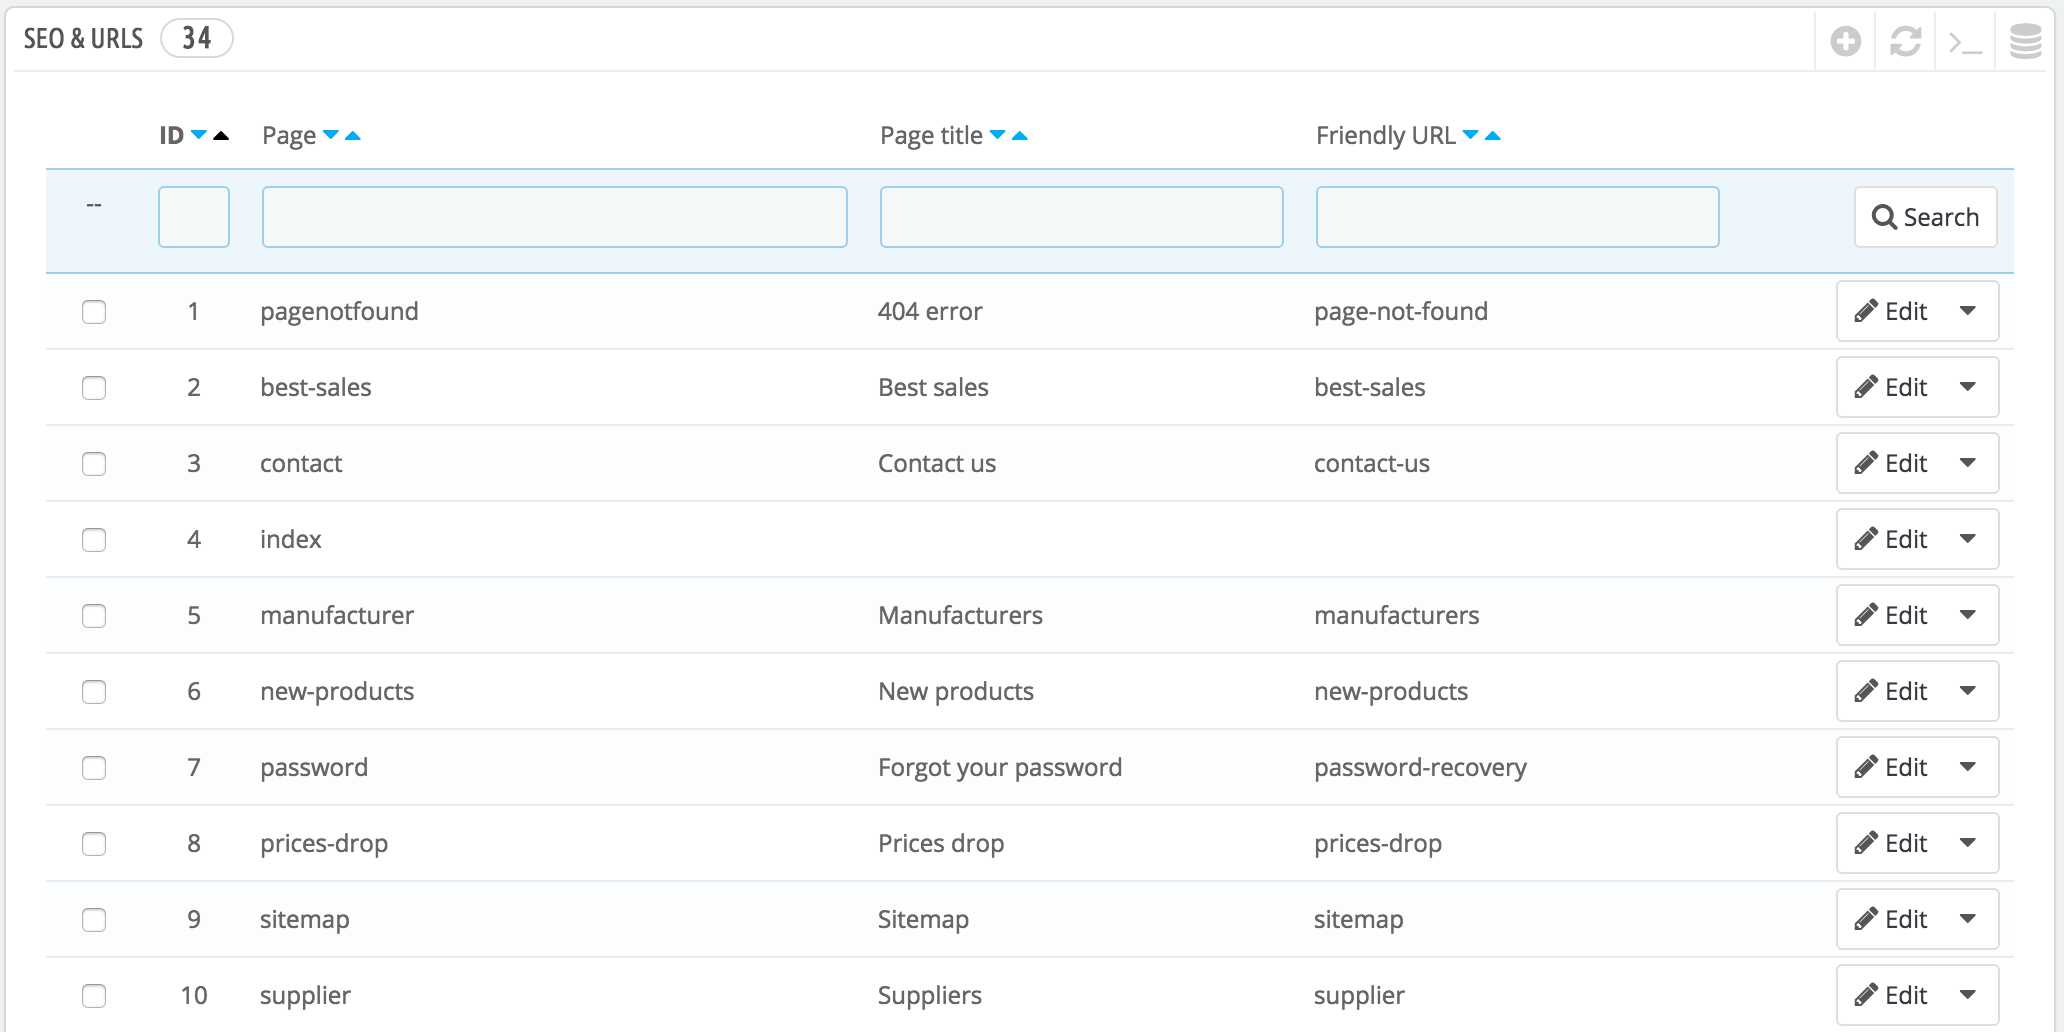2064x1032 pixels.
Task: Sort Page title descending arrow
Action: pyautogui.click(x=998, y=135)
